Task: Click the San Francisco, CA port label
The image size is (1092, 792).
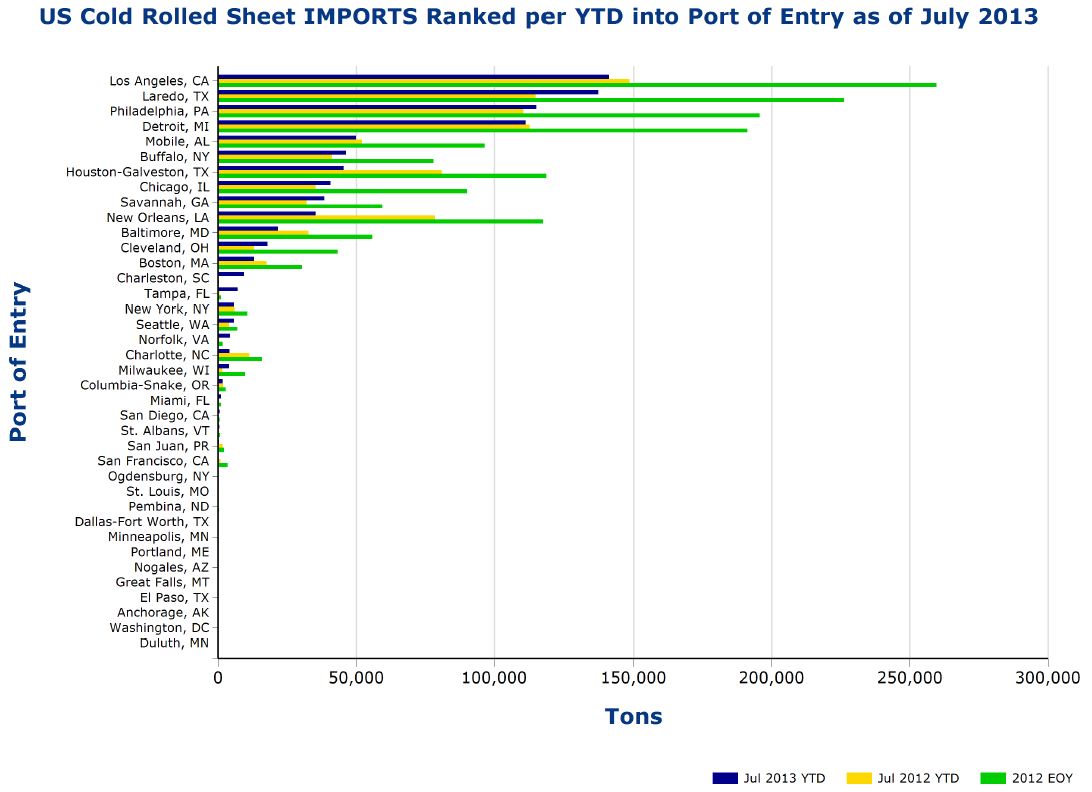Action: click(x=153, y=461)
